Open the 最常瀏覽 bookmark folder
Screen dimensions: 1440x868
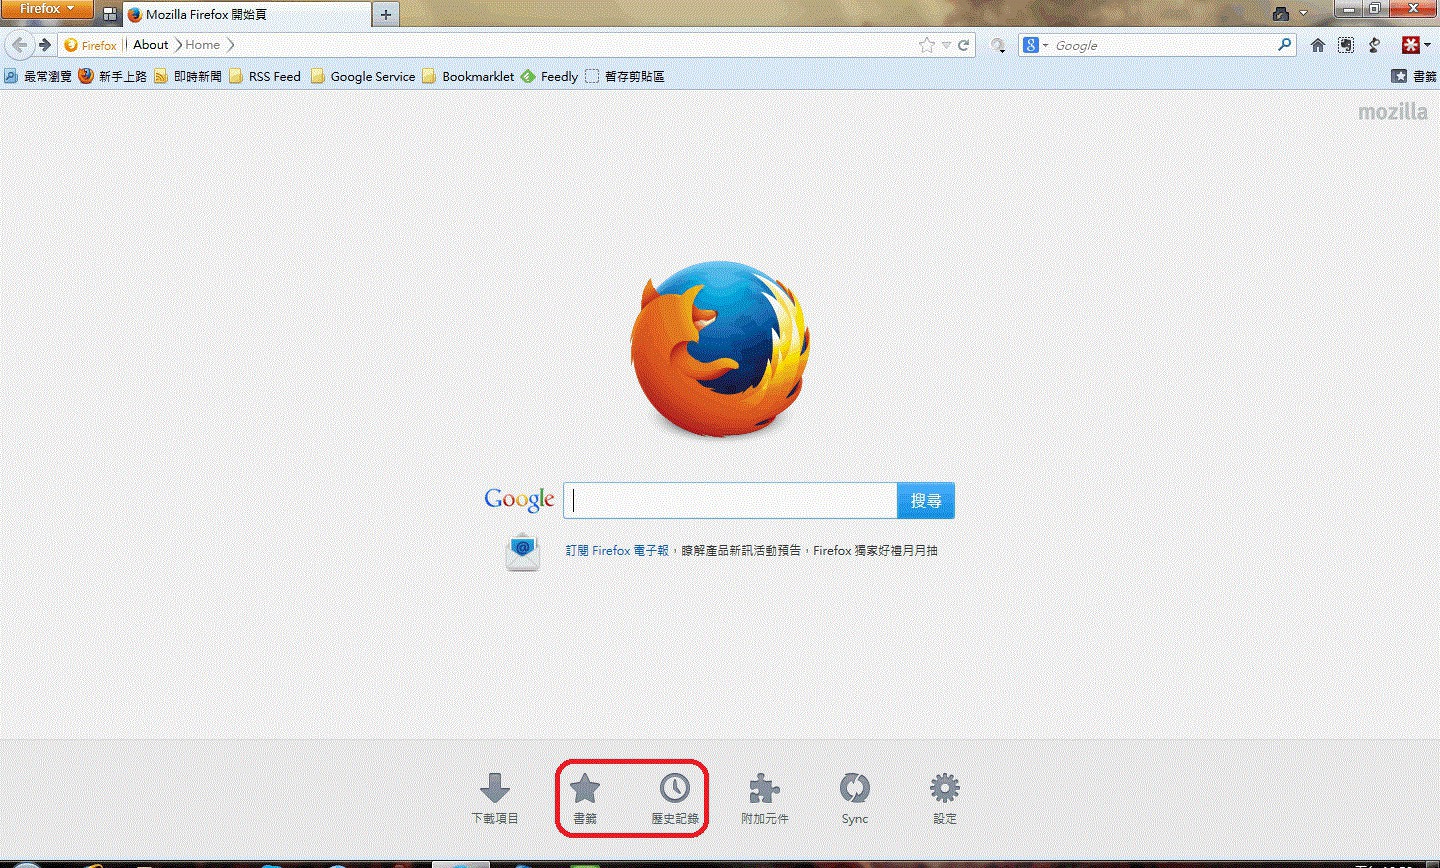38,76
